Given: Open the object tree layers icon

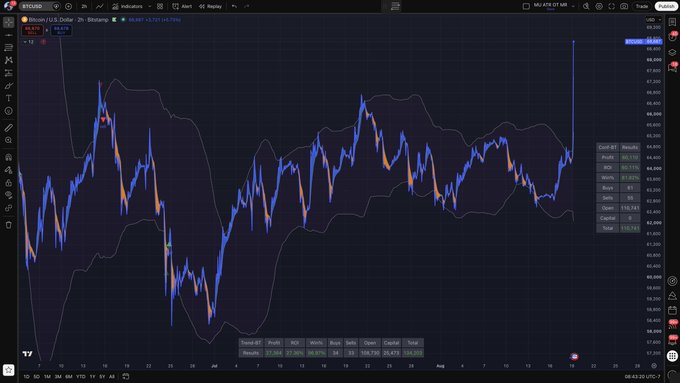Looking at the screenshot, I should [672, 52].
